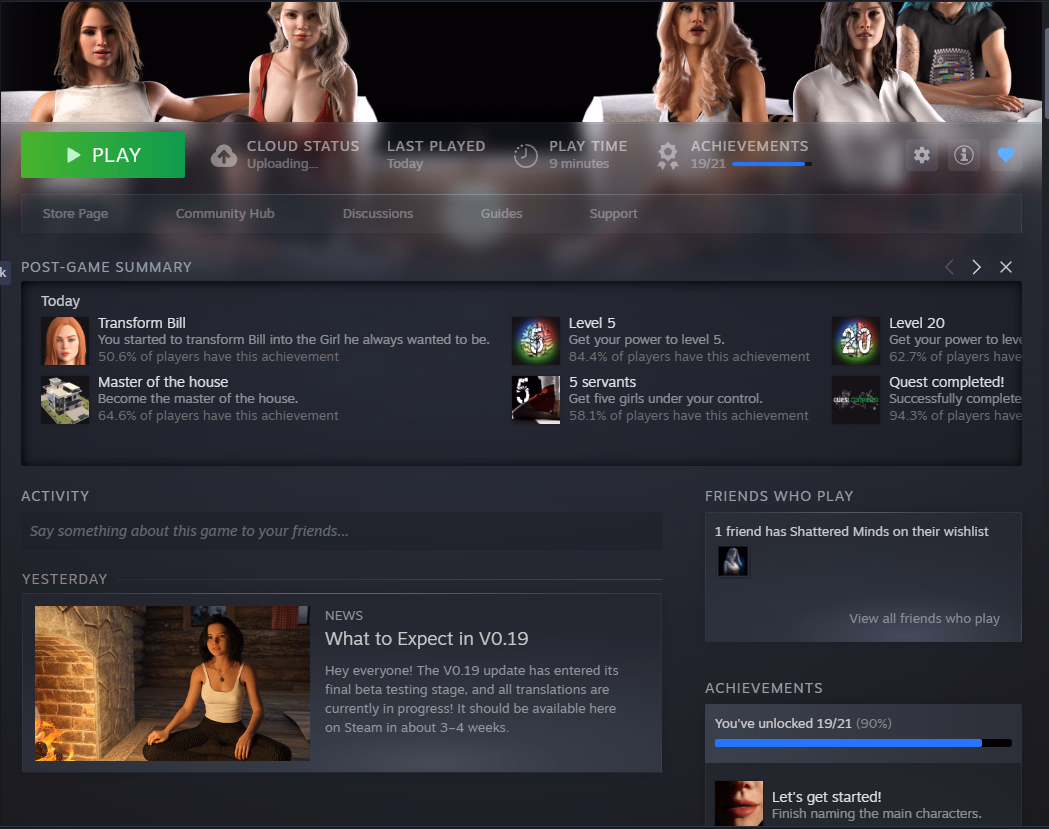Click the play time clock icon
Screen dimensions: 1049x829
[526, 156]
